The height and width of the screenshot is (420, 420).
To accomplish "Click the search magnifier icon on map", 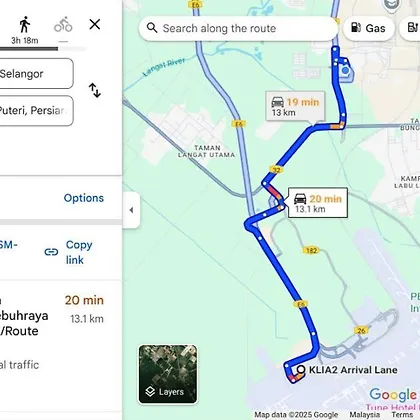I will (152, 28).
